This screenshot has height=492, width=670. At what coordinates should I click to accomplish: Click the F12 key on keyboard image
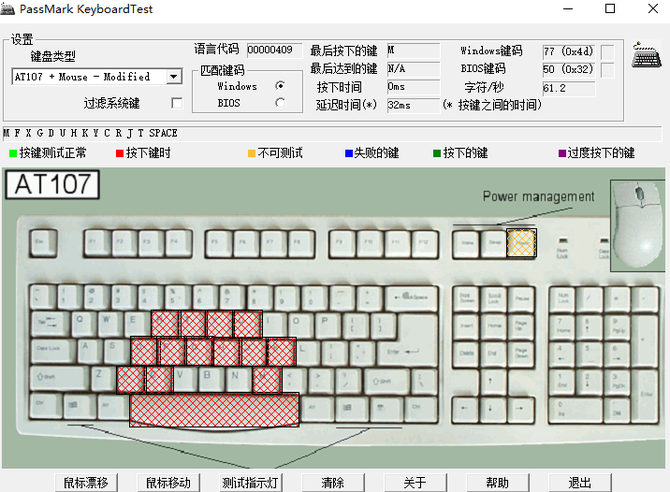coord(423,244)
